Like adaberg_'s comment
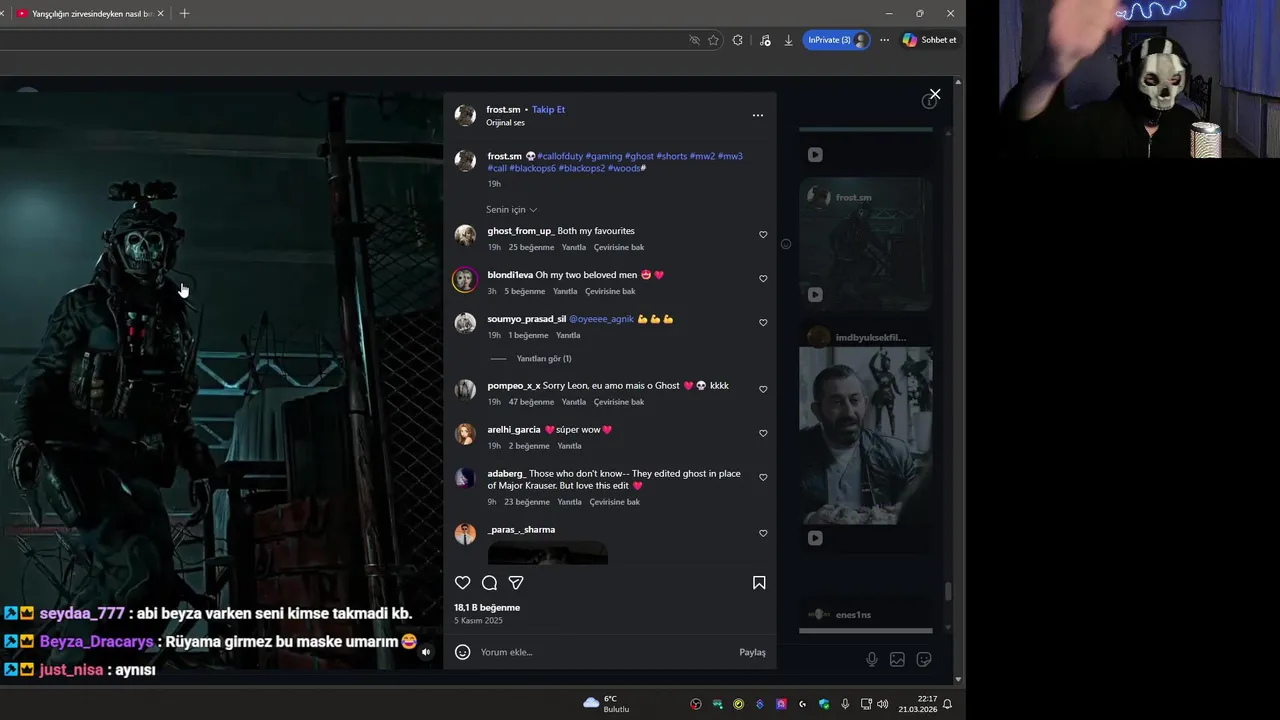 (x=763, y=477)
